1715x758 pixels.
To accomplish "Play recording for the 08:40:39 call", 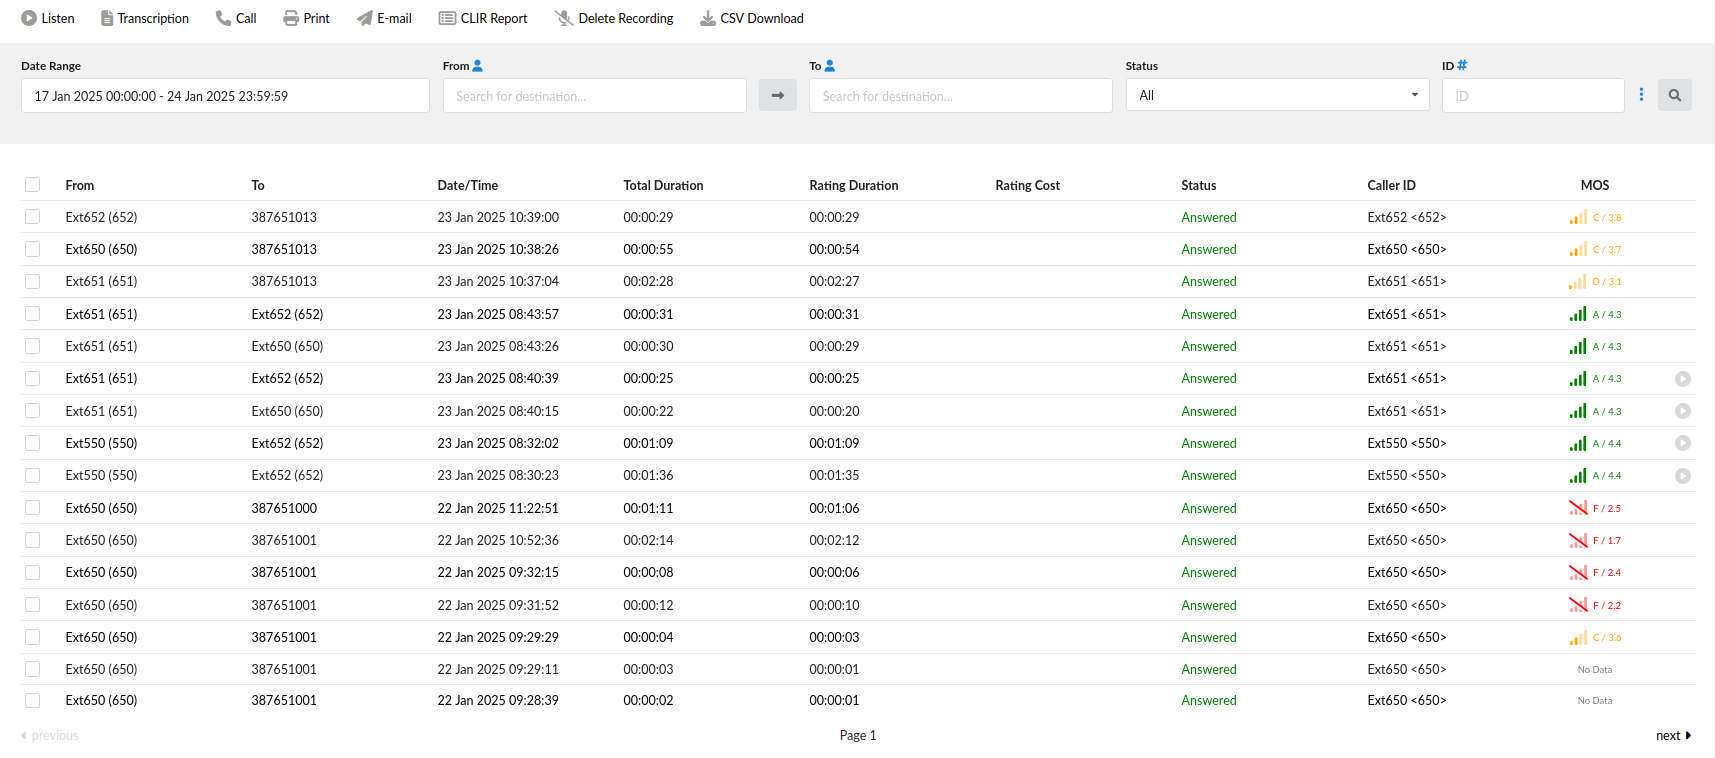I will [1683, 379].
